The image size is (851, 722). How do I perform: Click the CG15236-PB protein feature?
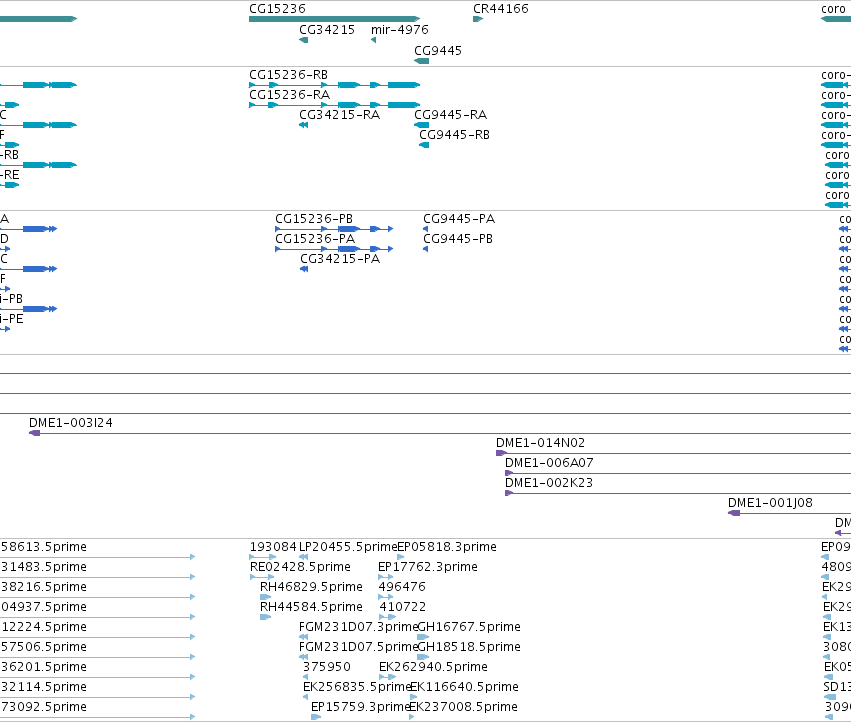coord(334,229)
